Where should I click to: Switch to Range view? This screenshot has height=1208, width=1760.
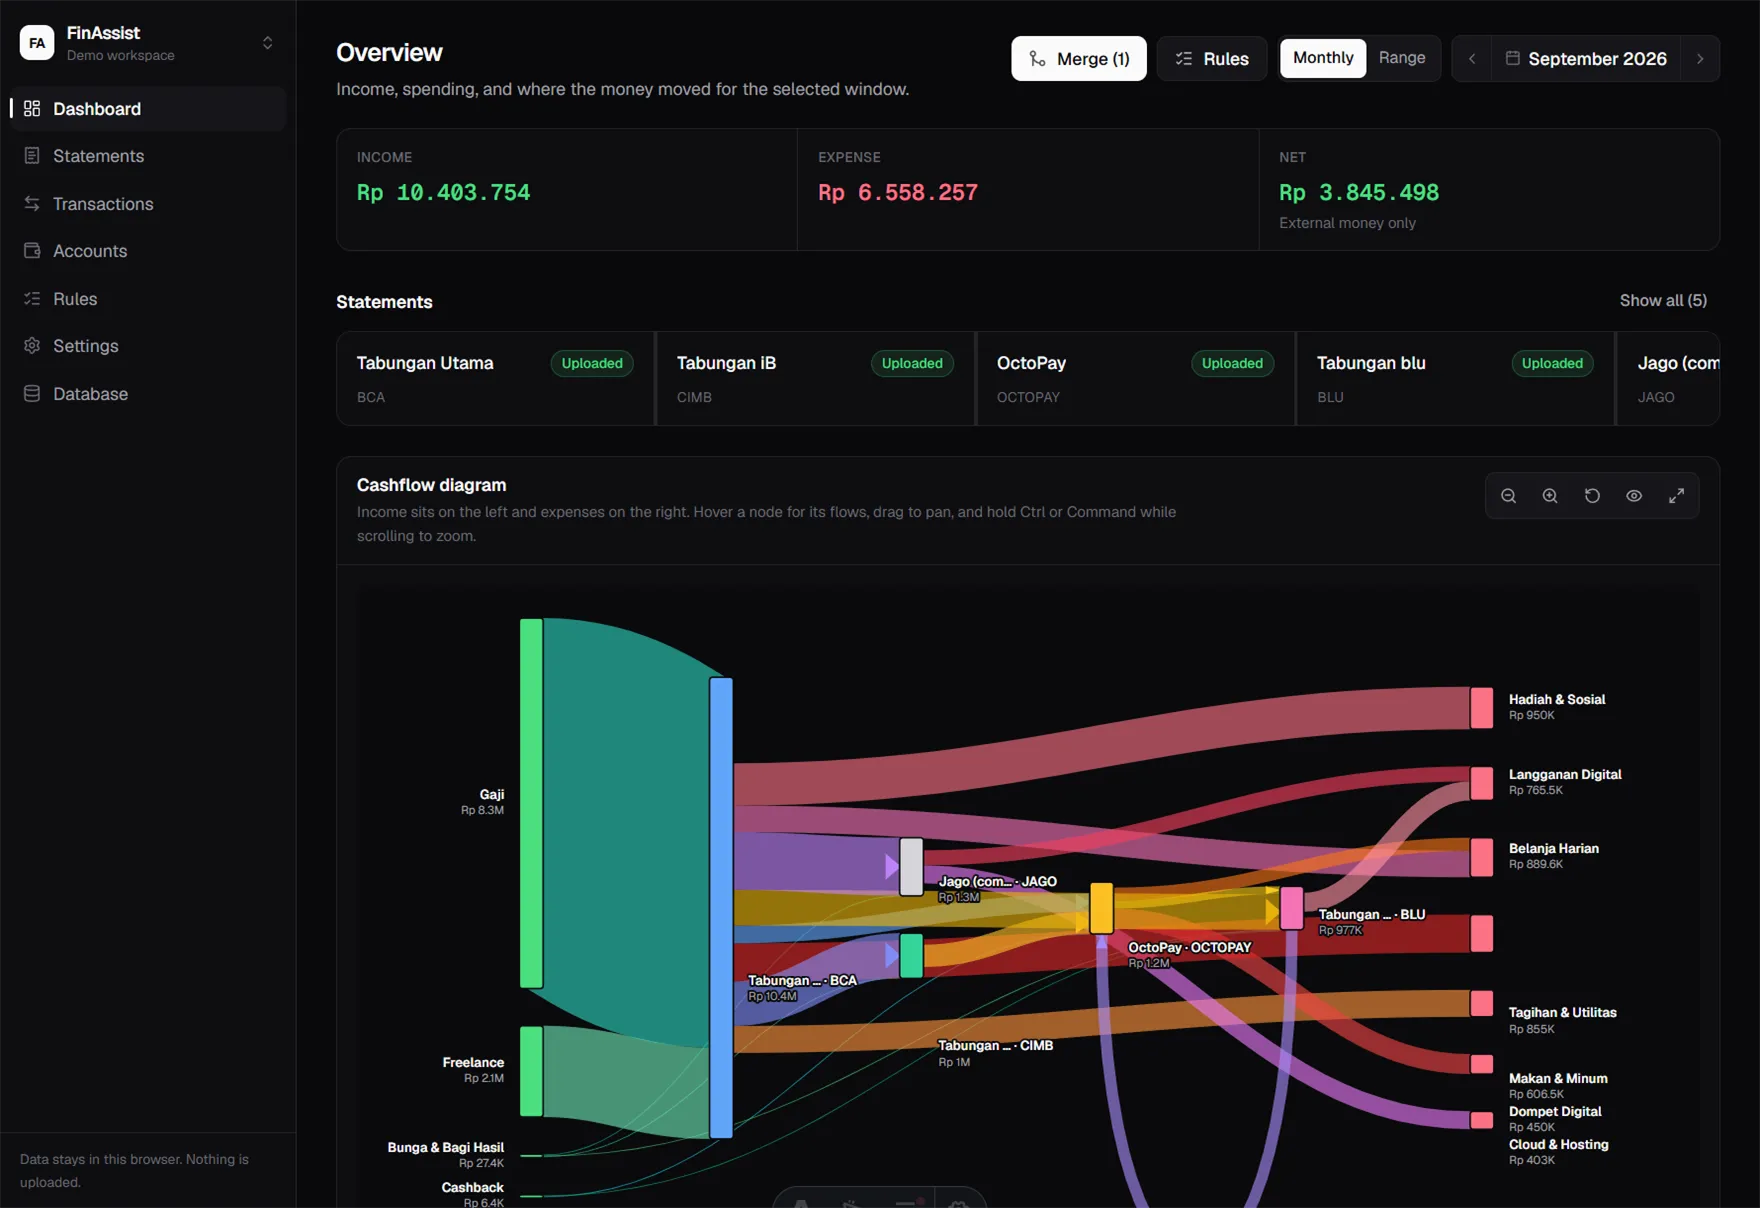point(1402,58)
